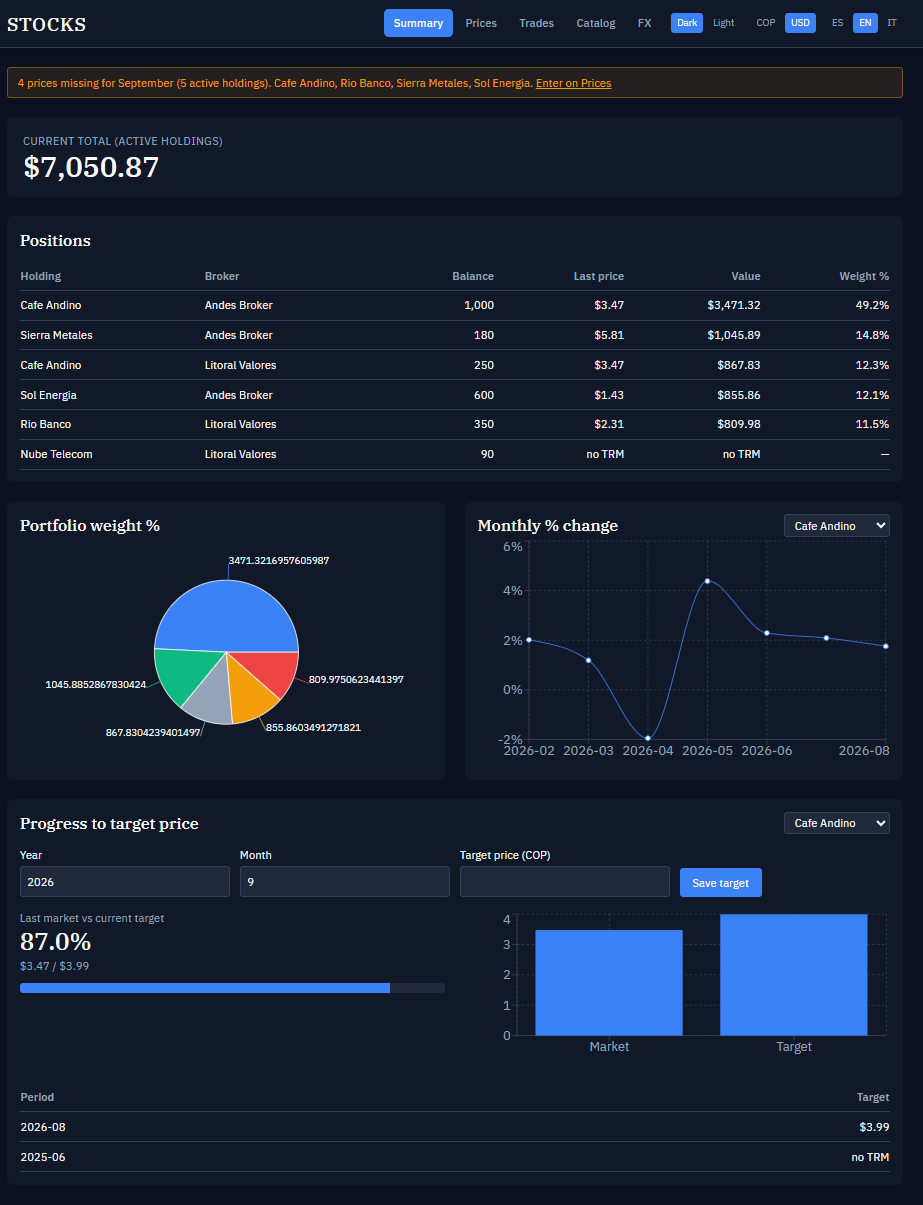The image size is (923, 1205).
Task: Select Sierra Metales in the Positions table
Action: [56, 335]
